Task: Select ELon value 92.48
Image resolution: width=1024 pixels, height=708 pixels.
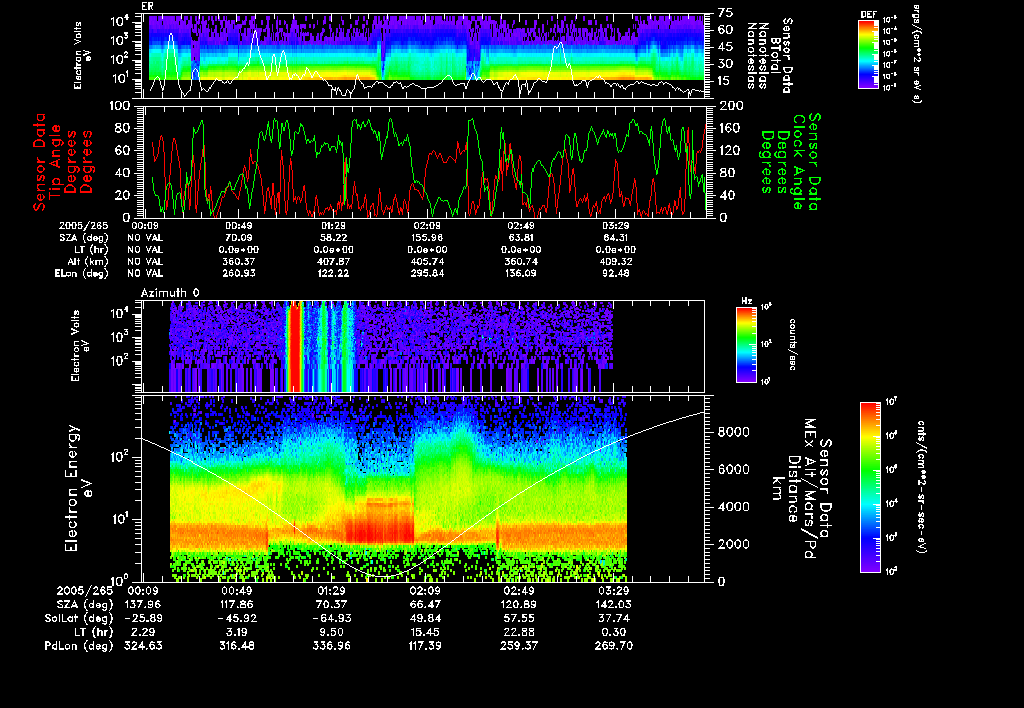Action: point(615,274)
